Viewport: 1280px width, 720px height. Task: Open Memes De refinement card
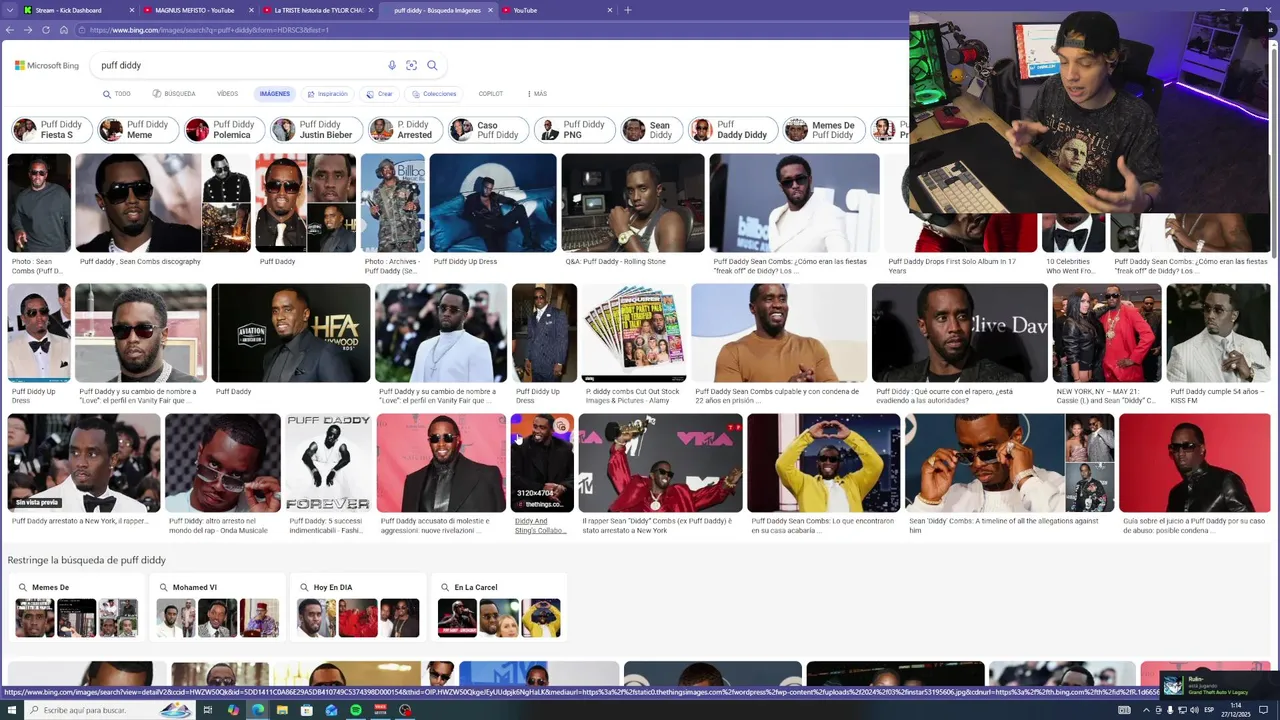click(x=77, y=608)
